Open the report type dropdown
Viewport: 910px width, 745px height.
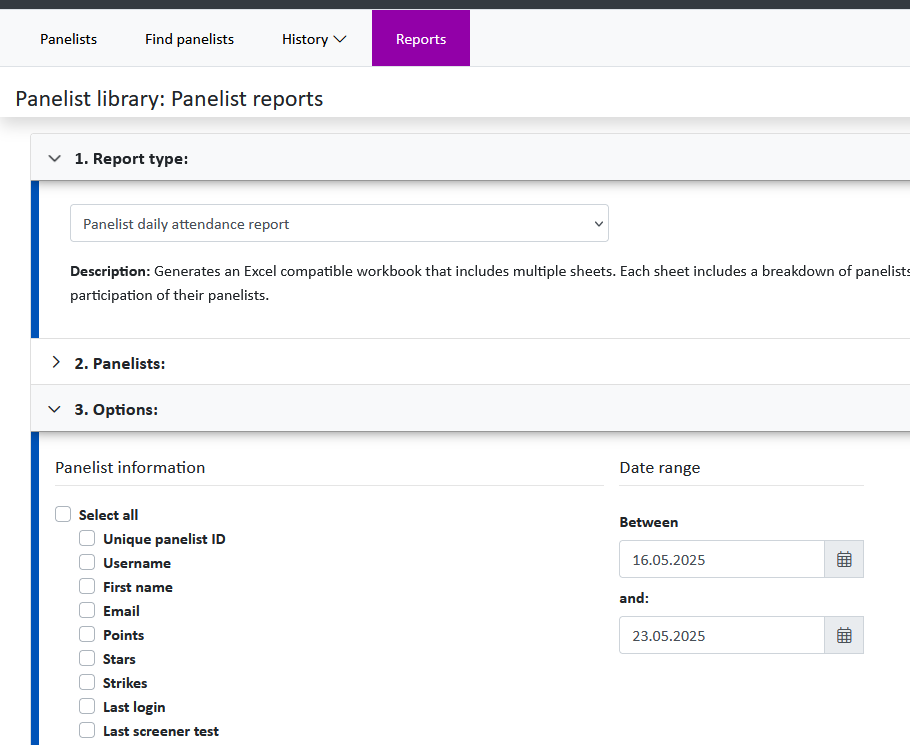pyautogui.click(x=340, y=223)
